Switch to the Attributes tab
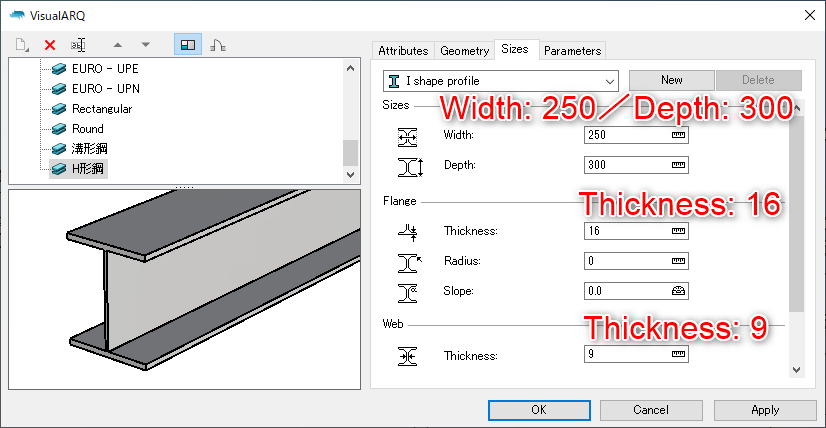Viewport: 826px width, 428px height. (404, 51)
